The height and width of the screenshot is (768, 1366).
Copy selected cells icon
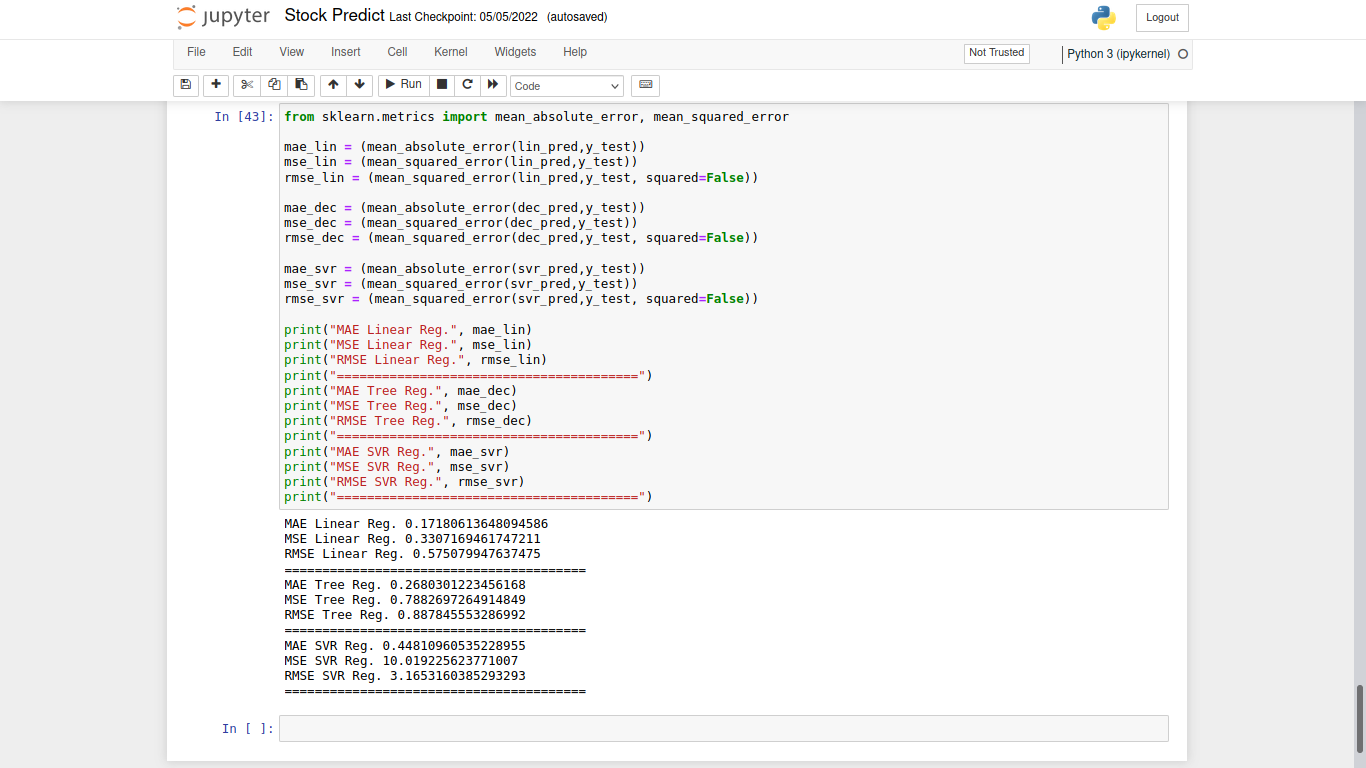tap(274, 85)
